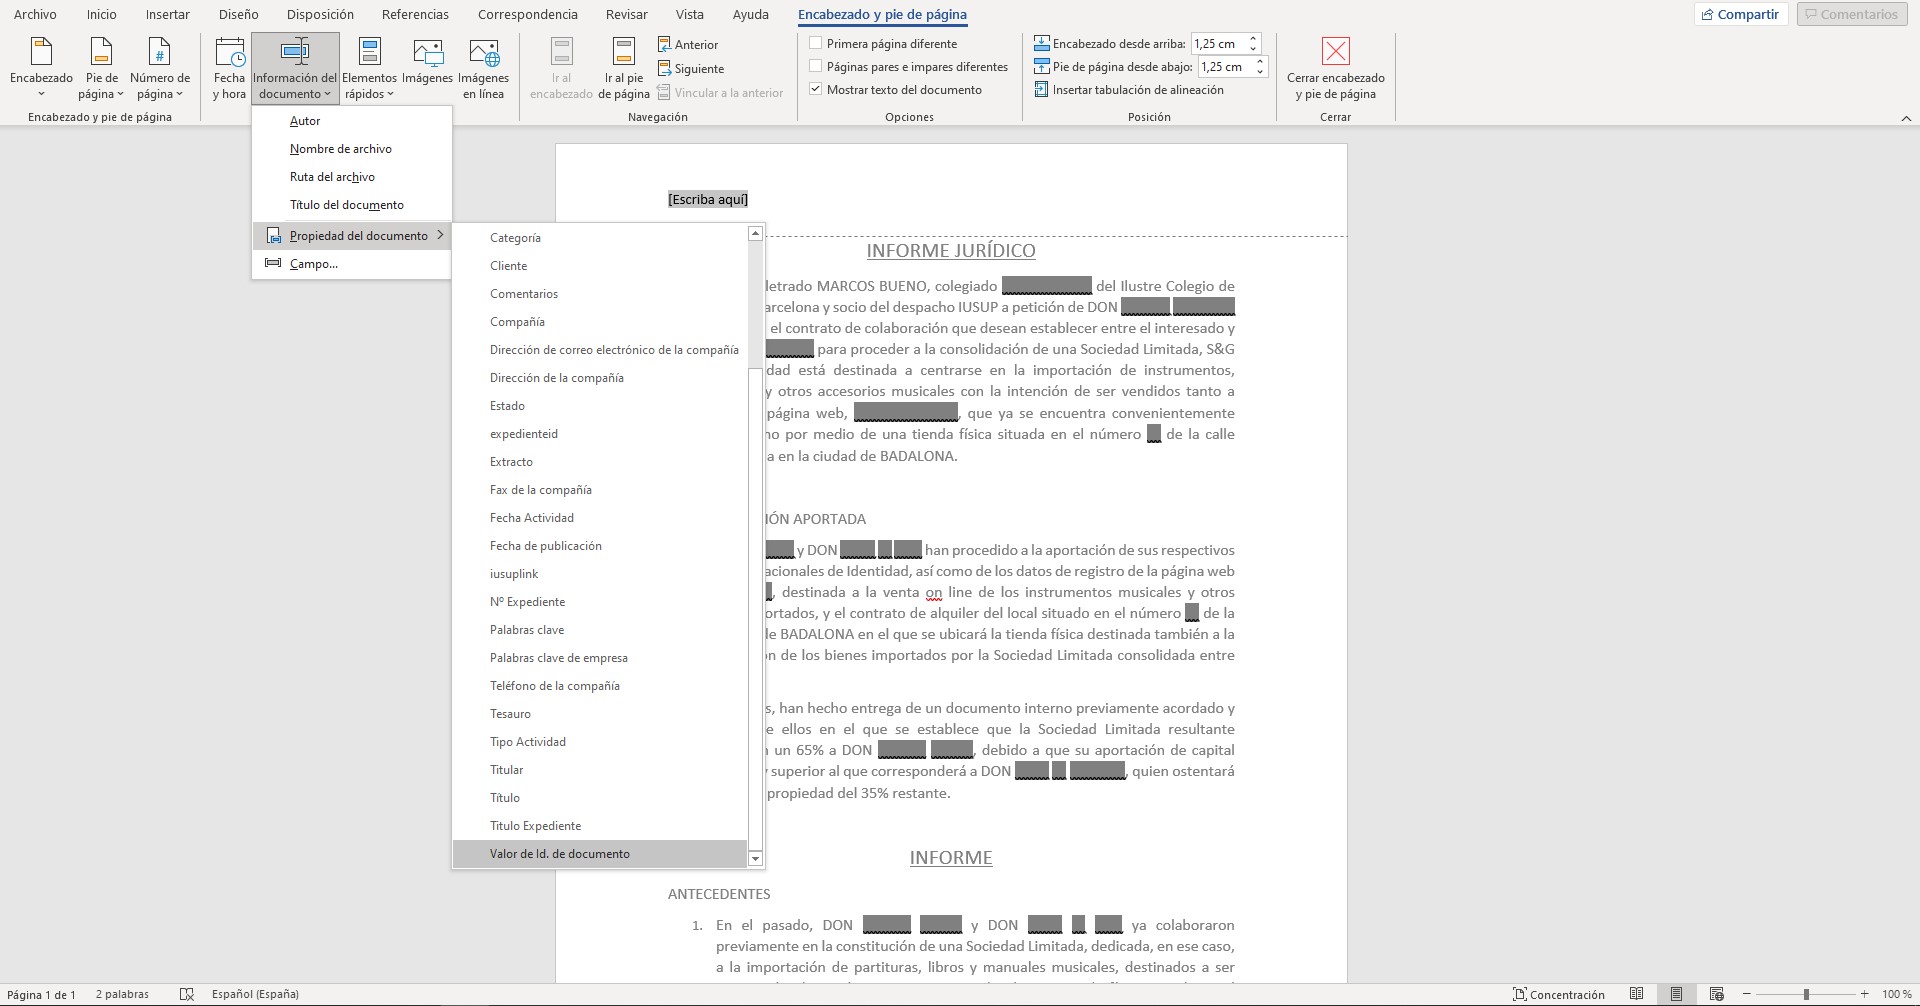Click the Siguiente navigation button
The height and width of the screenshot is (1006, 1920).
691,68
